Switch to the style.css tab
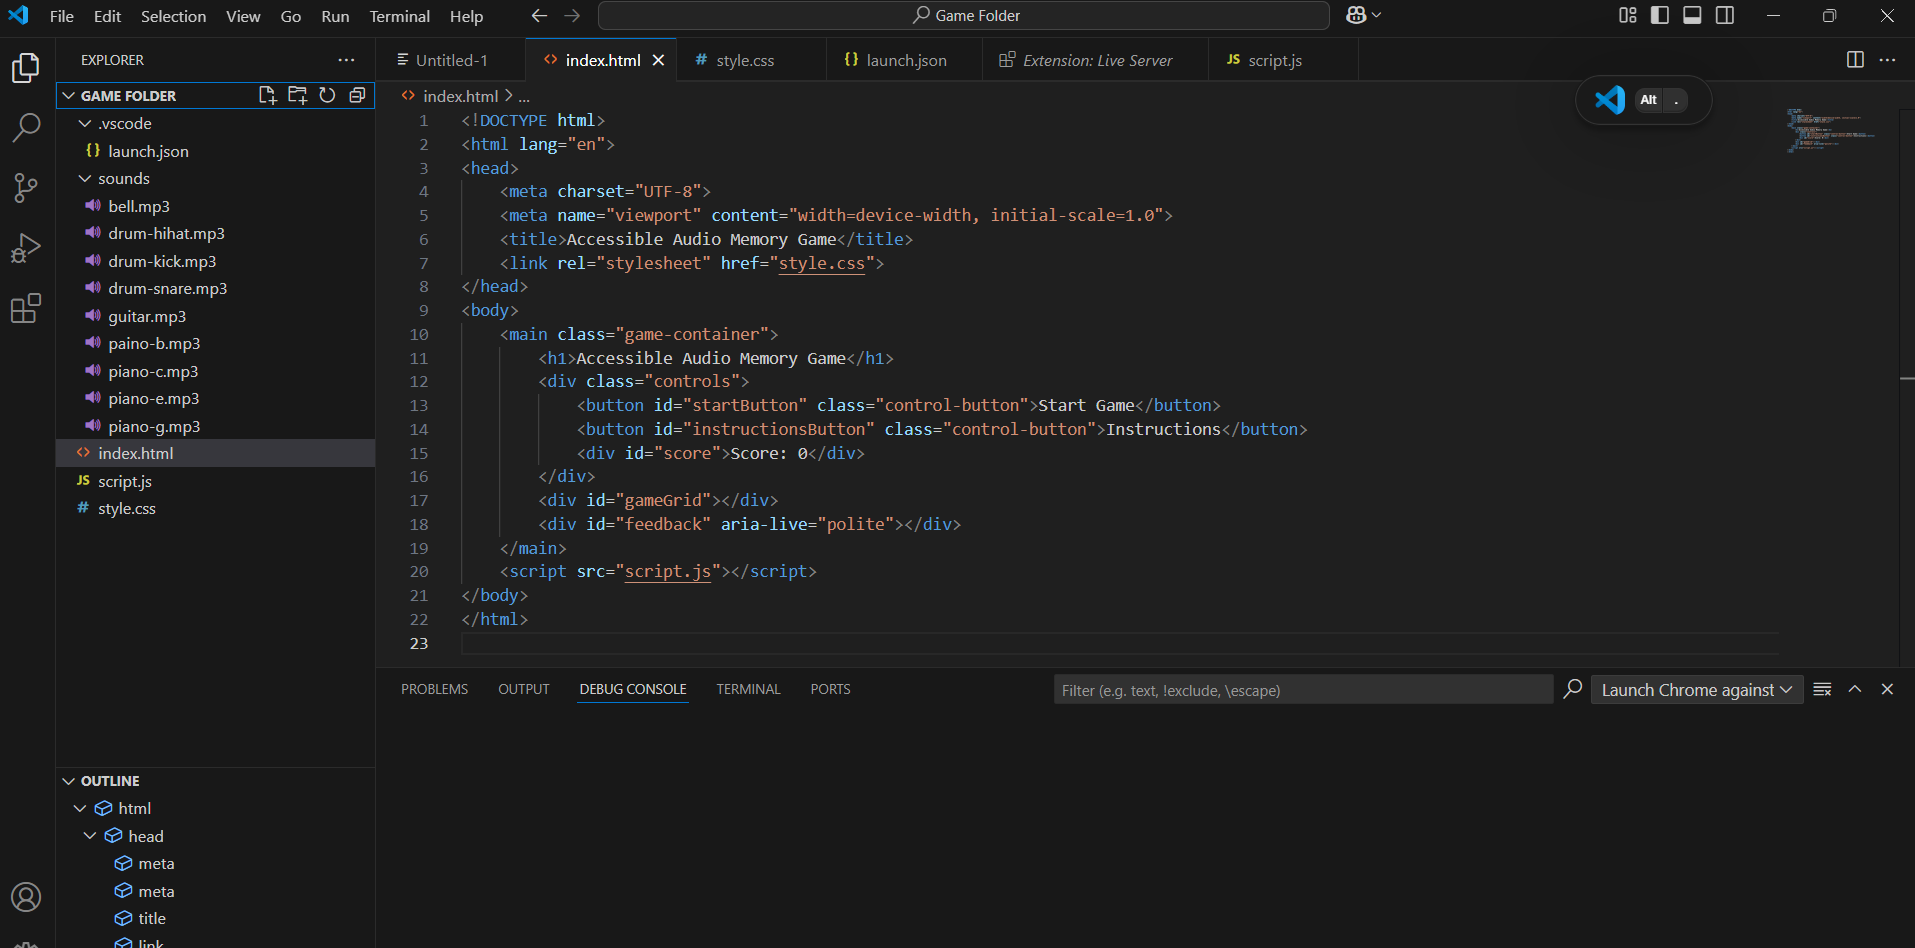Viewport: 1915px width, 948px height. tap(745, 60)
